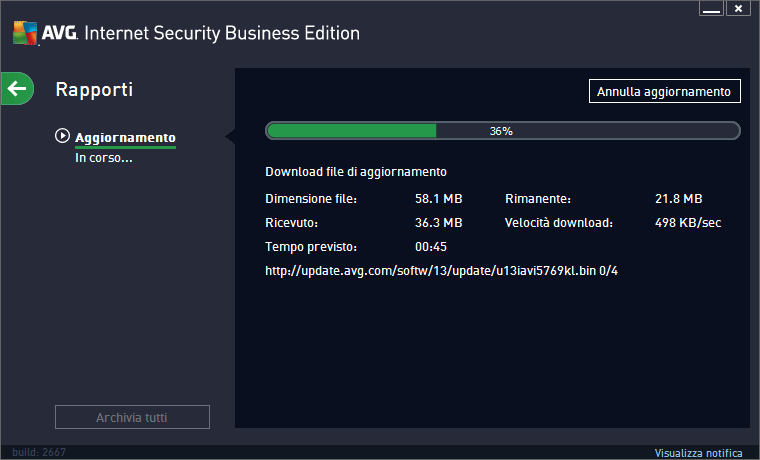Click the estimated time 00:45
The width and height of the screenshot is (760, 460).
click(431, 247)
